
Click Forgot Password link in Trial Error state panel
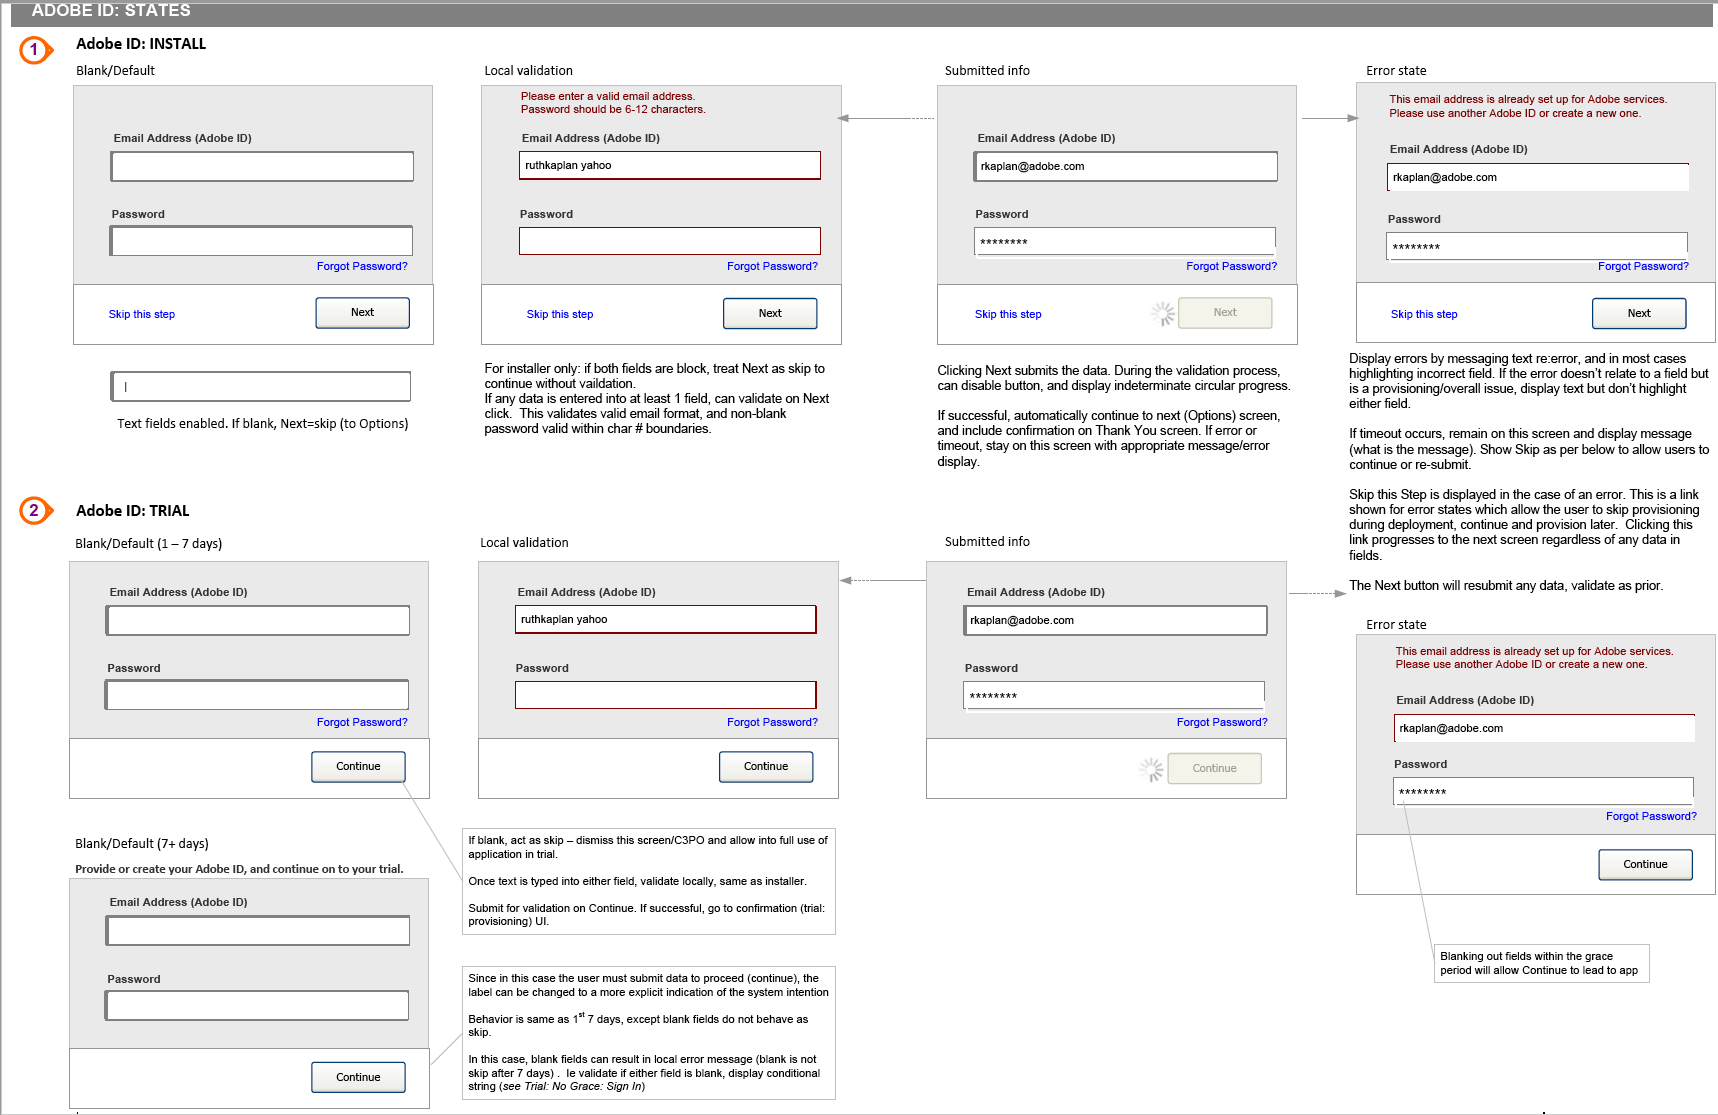pyautogui.click(x=1651, y=816)
